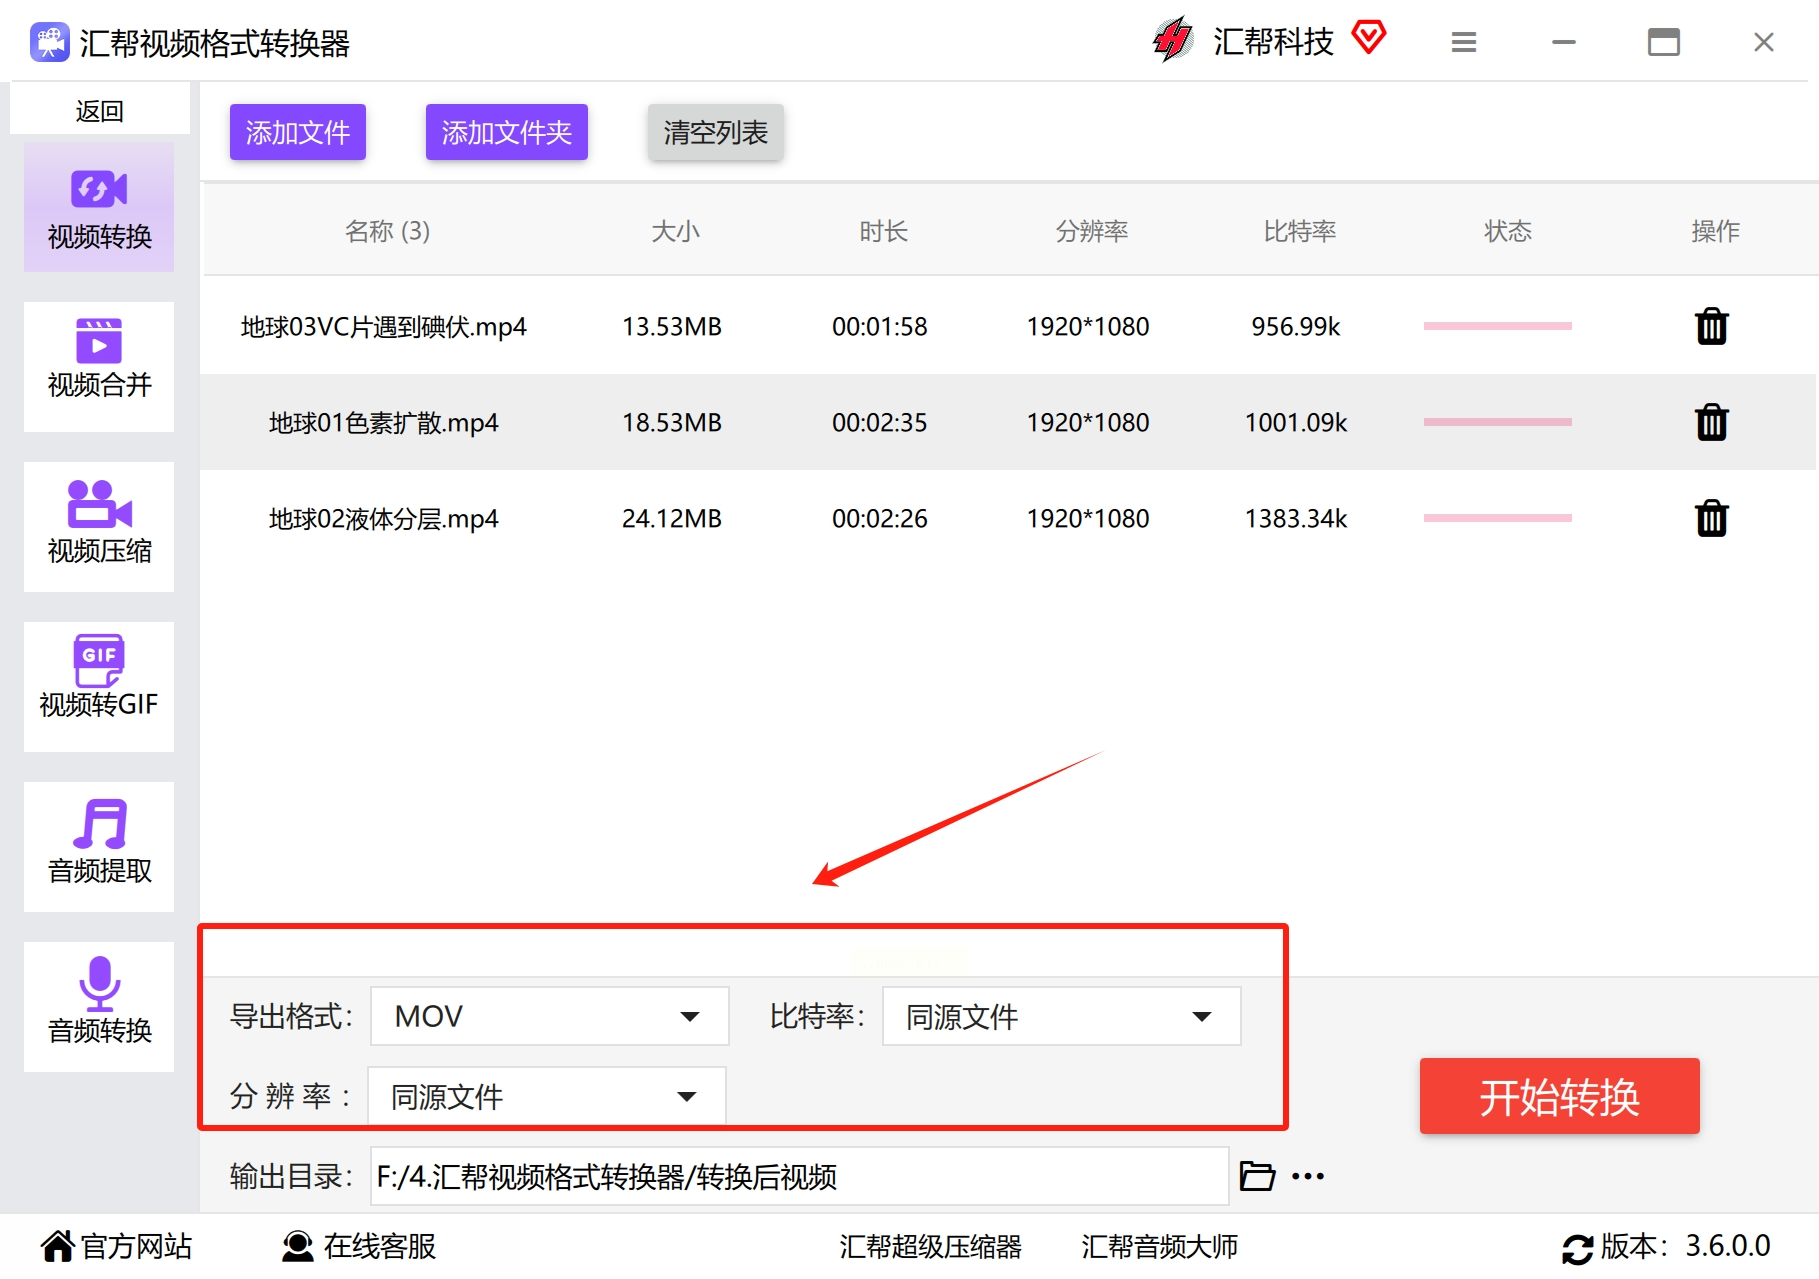Remove 地球02液体分层.mp4 using its trash icon
This screenshot has height=1279, width=1819.
pos(1711,519)
